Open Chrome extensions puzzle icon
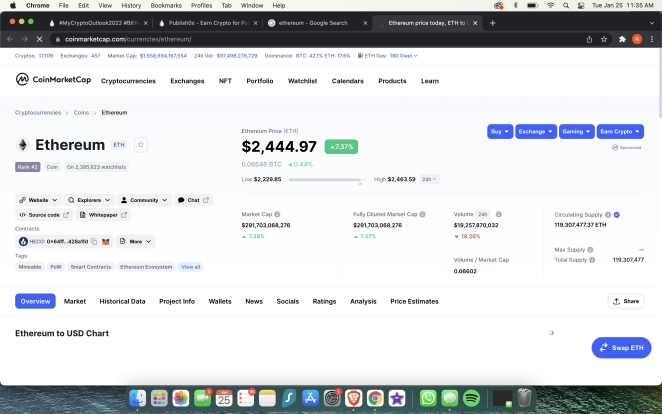The height and width of the screenshot is (414, 662). coord(622,39)
